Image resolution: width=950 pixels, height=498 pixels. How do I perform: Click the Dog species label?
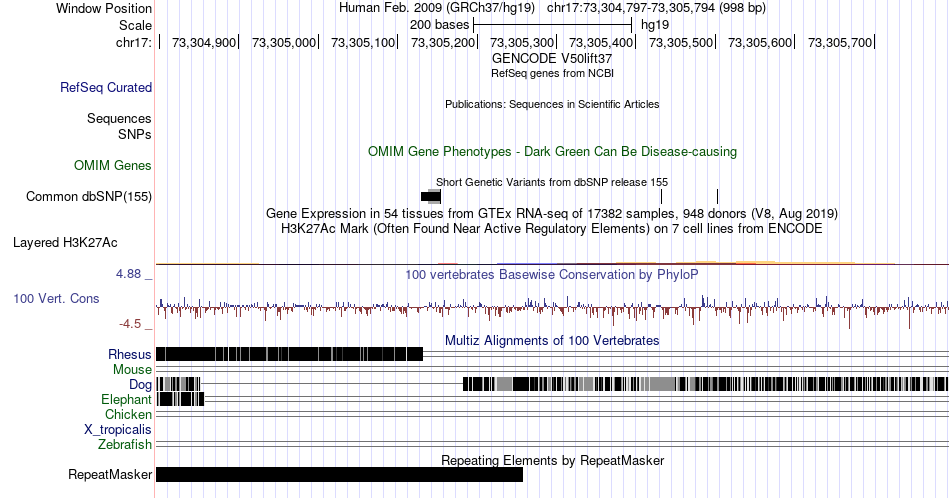coord(140,385)
